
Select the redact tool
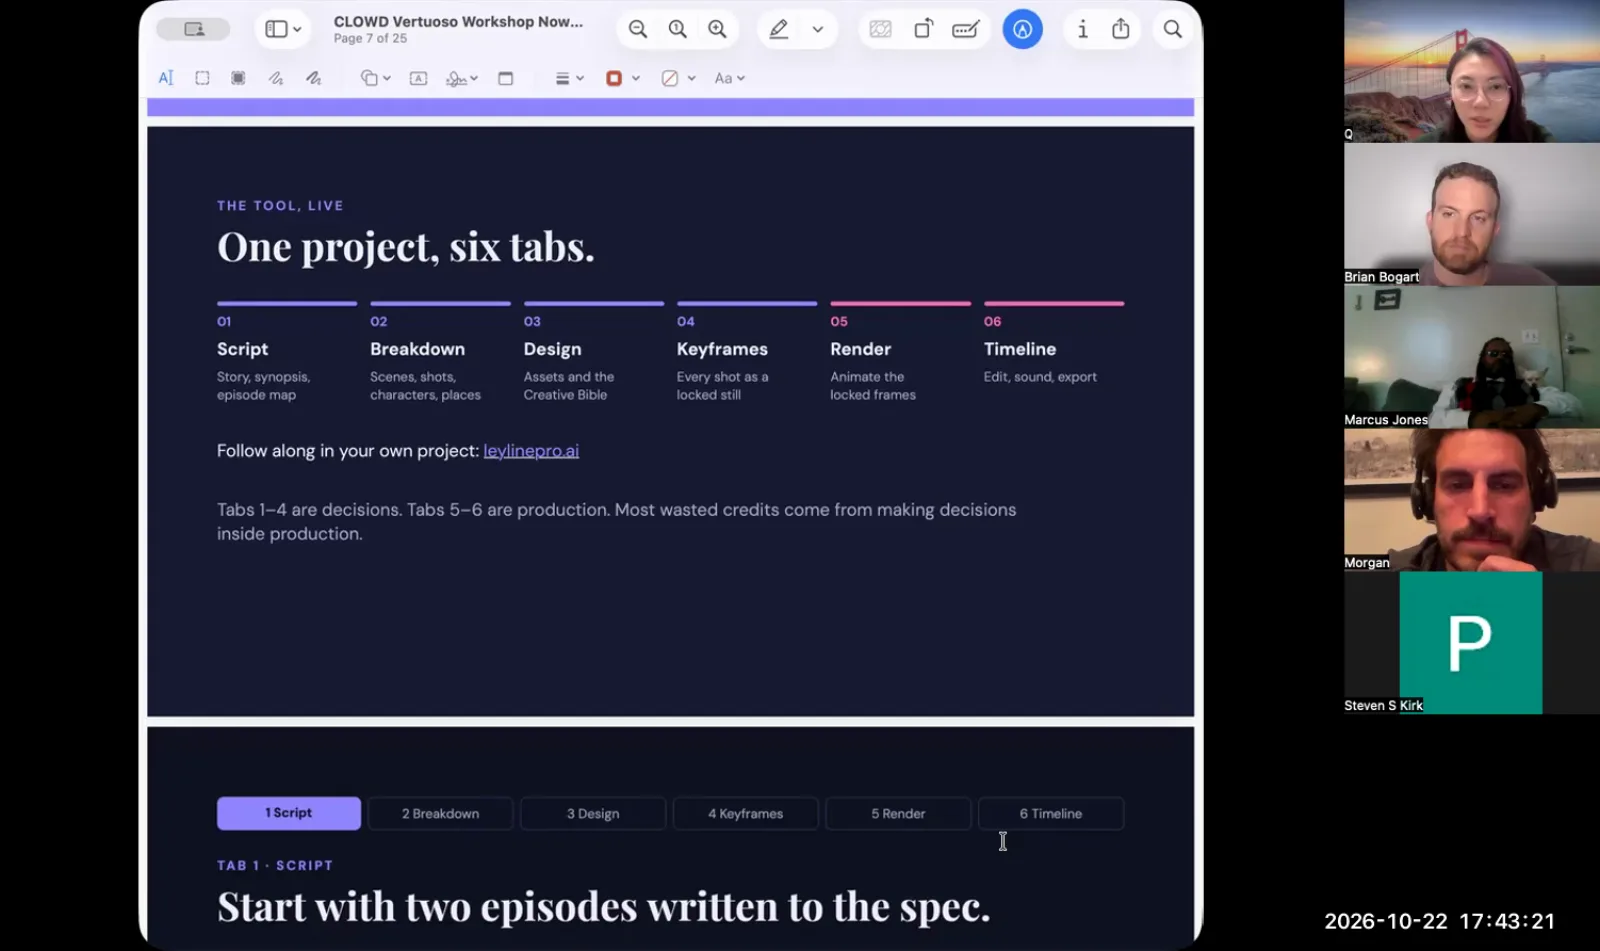point(238,78)
